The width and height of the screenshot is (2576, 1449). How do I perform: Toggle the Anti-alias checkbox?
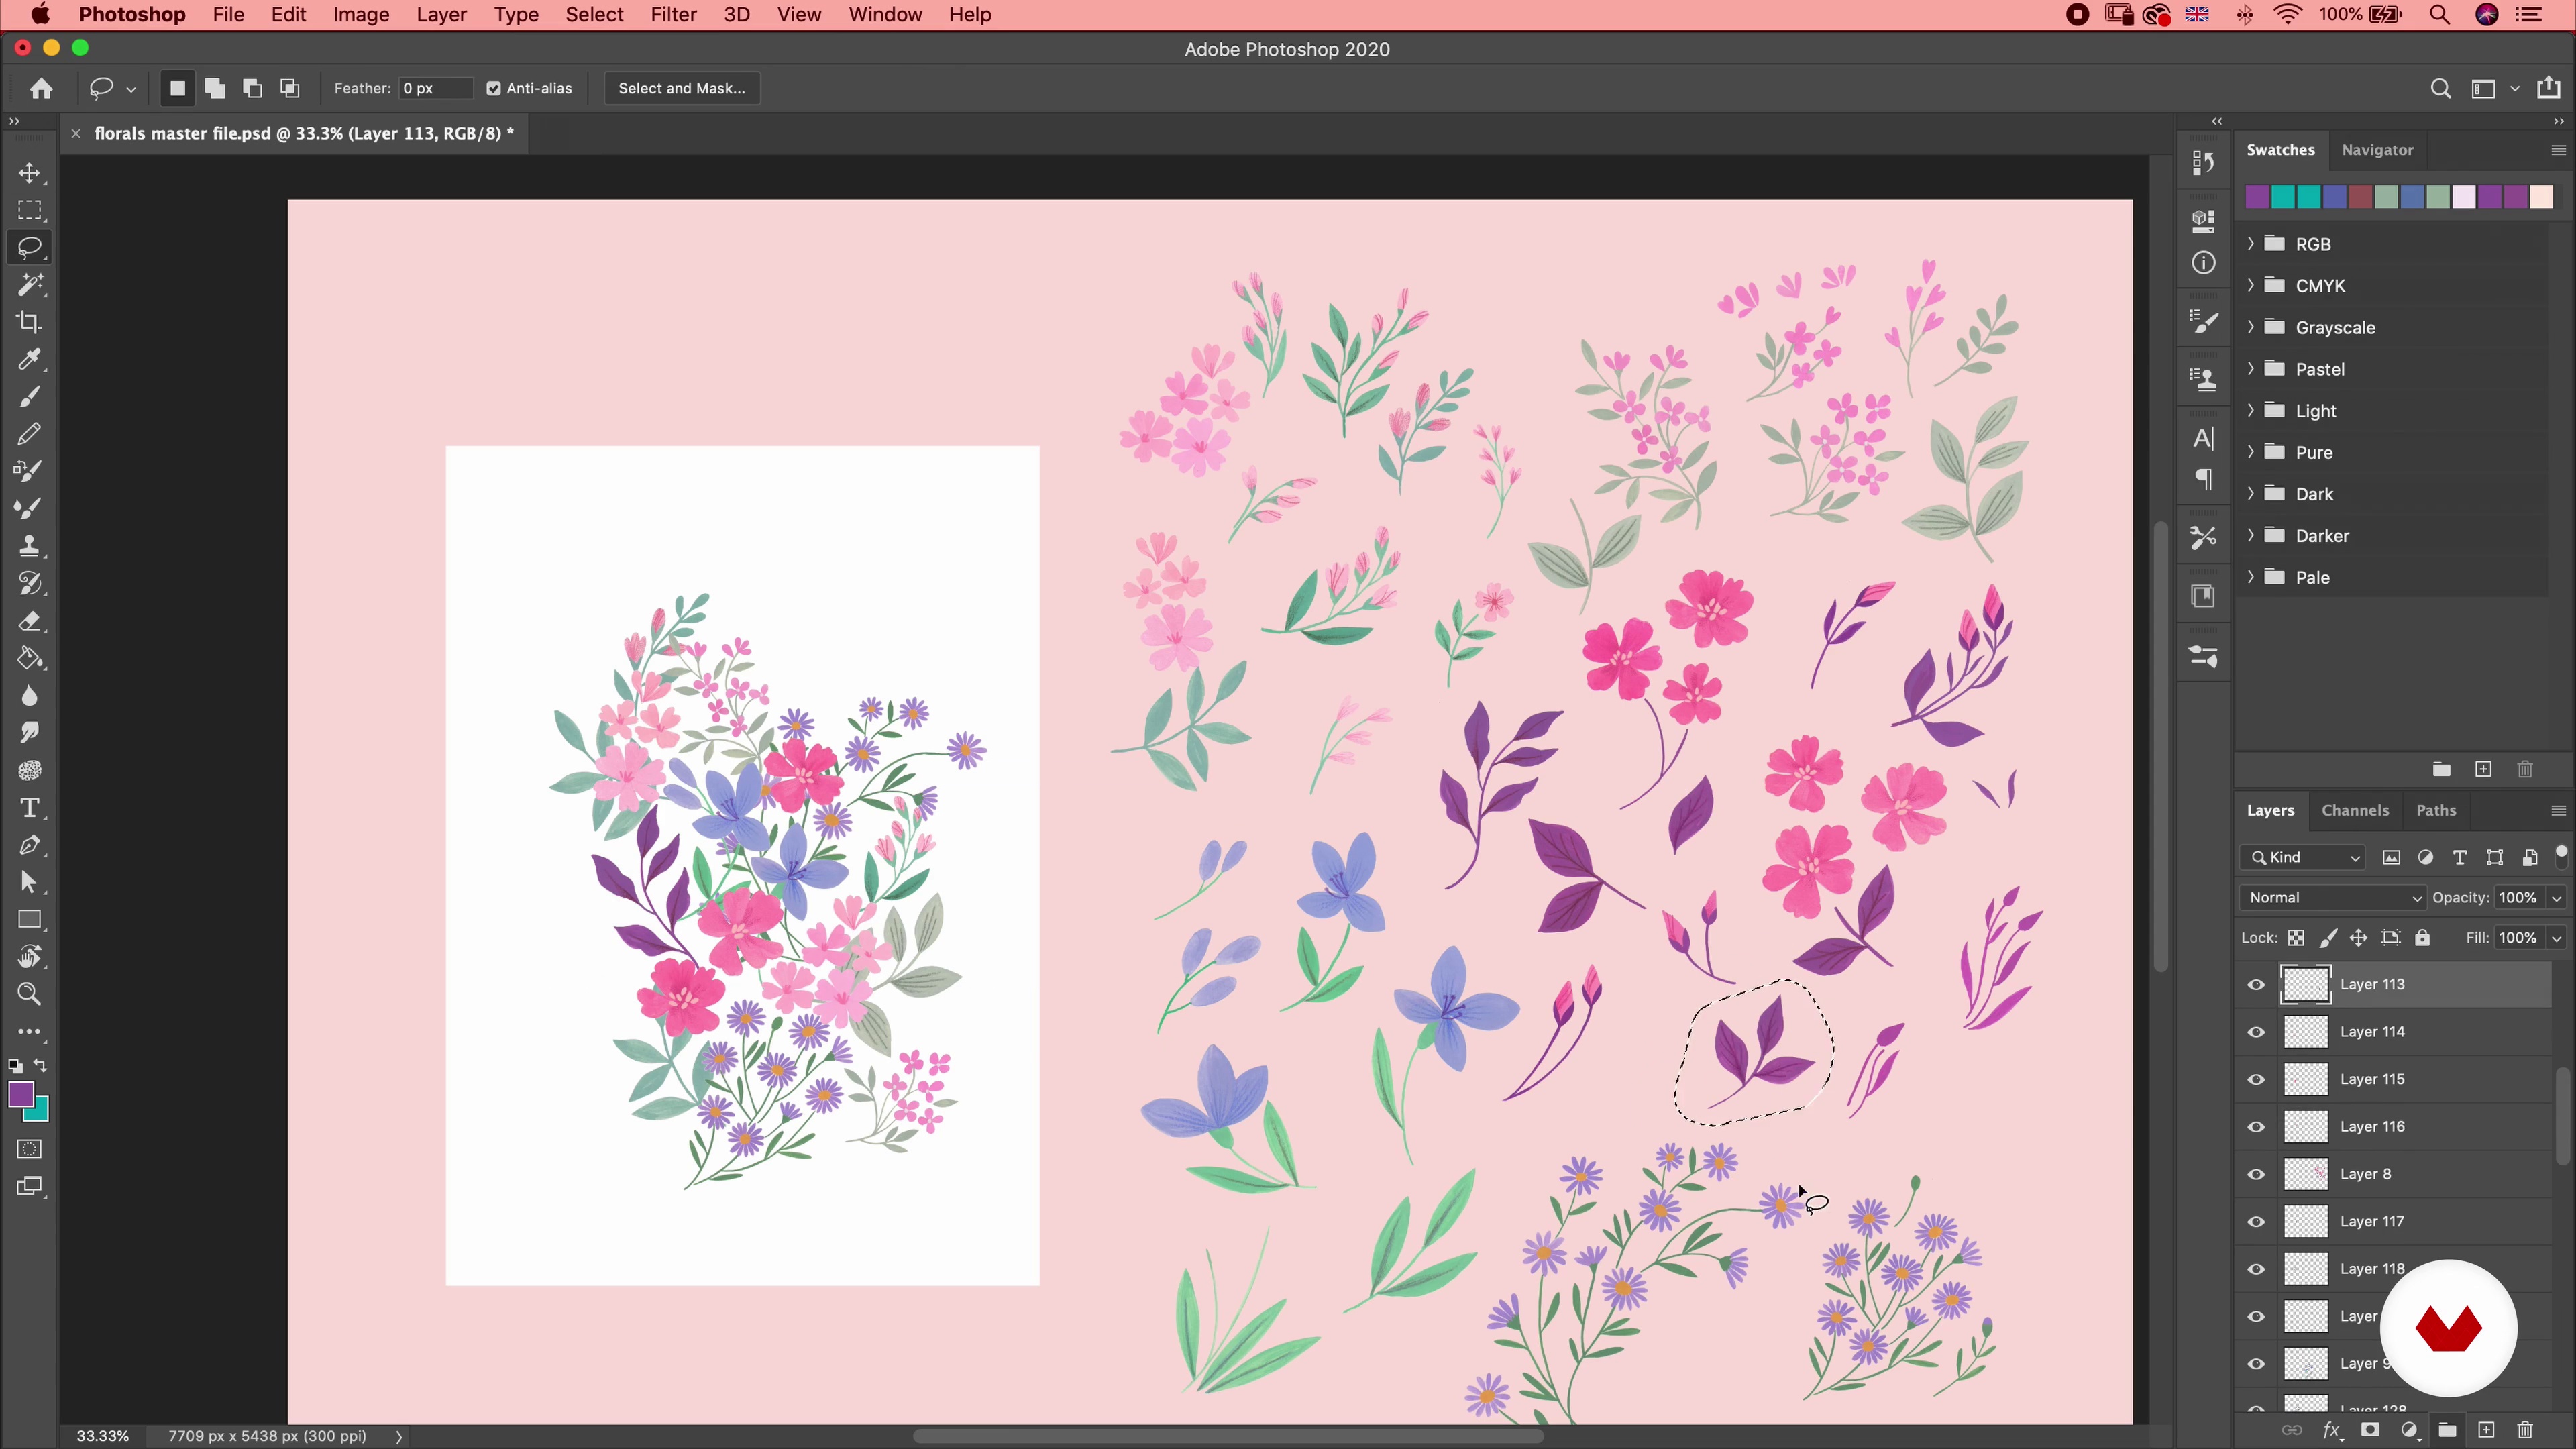pyautogui.click(x=493, y=88)
